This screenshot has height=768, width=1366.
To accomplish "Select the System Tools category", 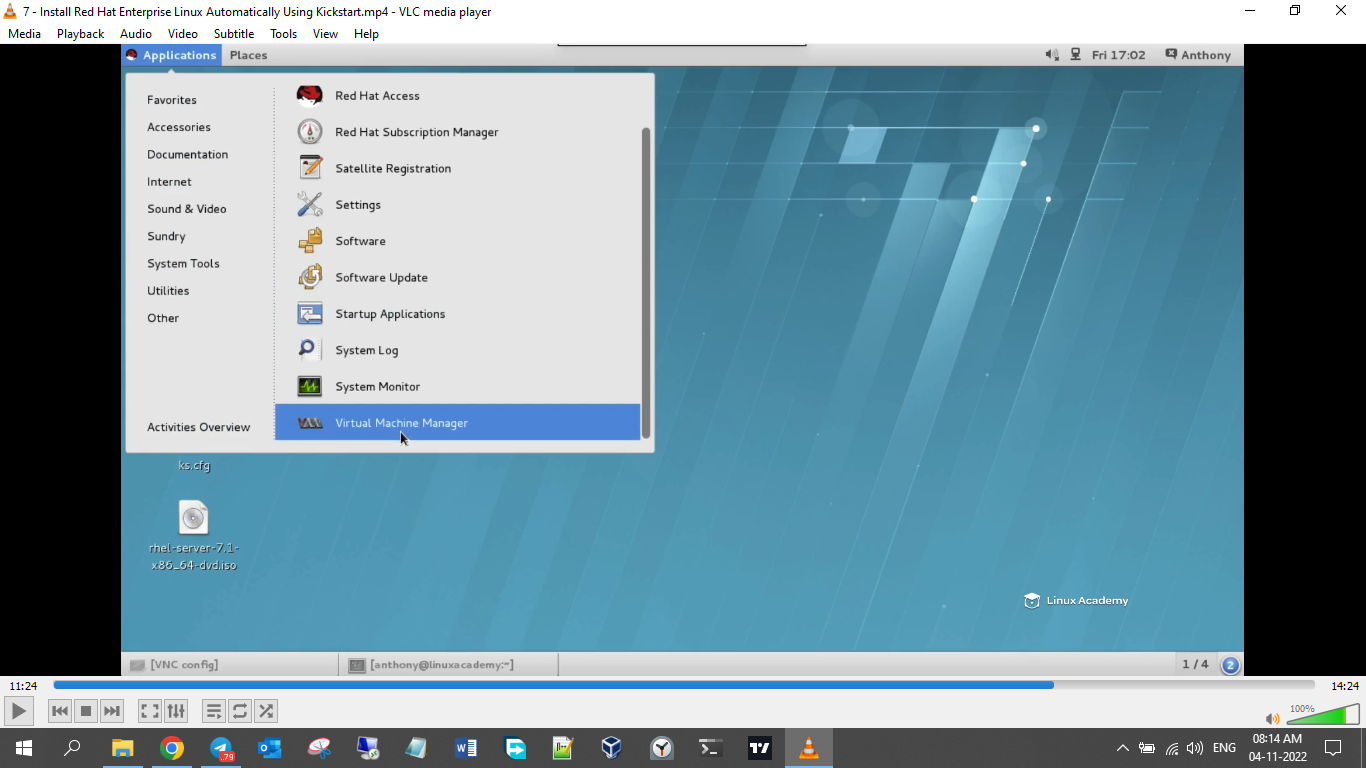I will [183, 264].
